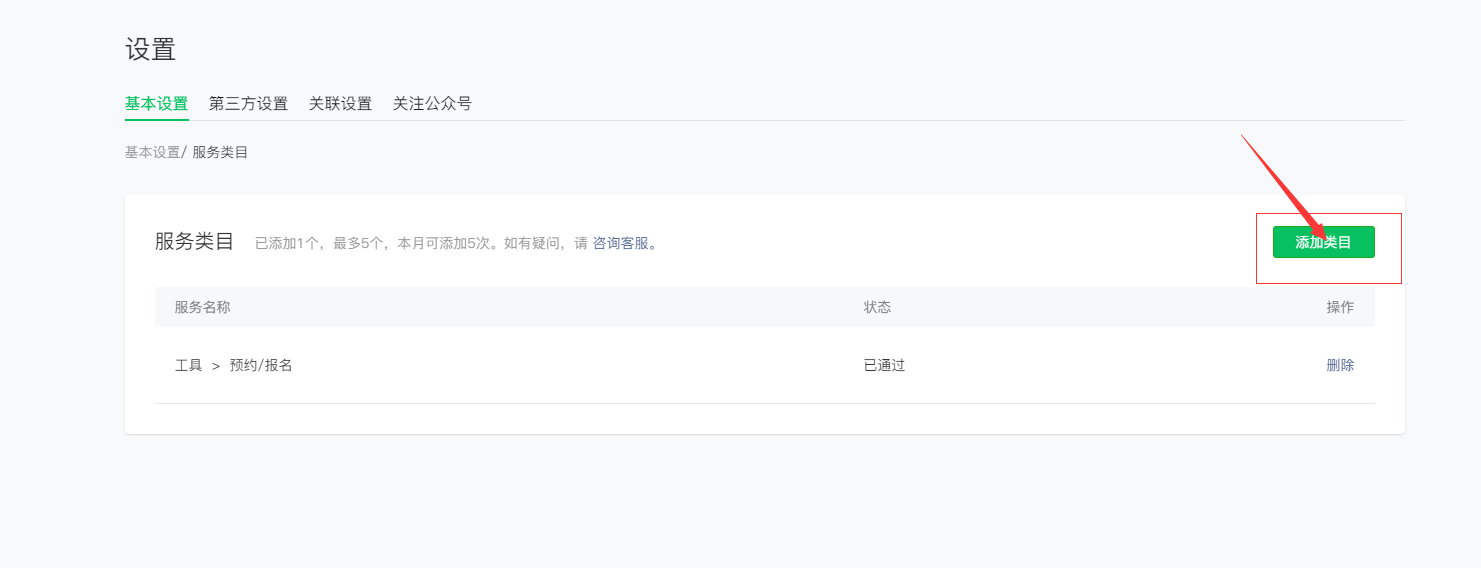Click the 已添加1个 quota hint text
The width and height of the screenshot is (1481, 568).
coord(288,243)
